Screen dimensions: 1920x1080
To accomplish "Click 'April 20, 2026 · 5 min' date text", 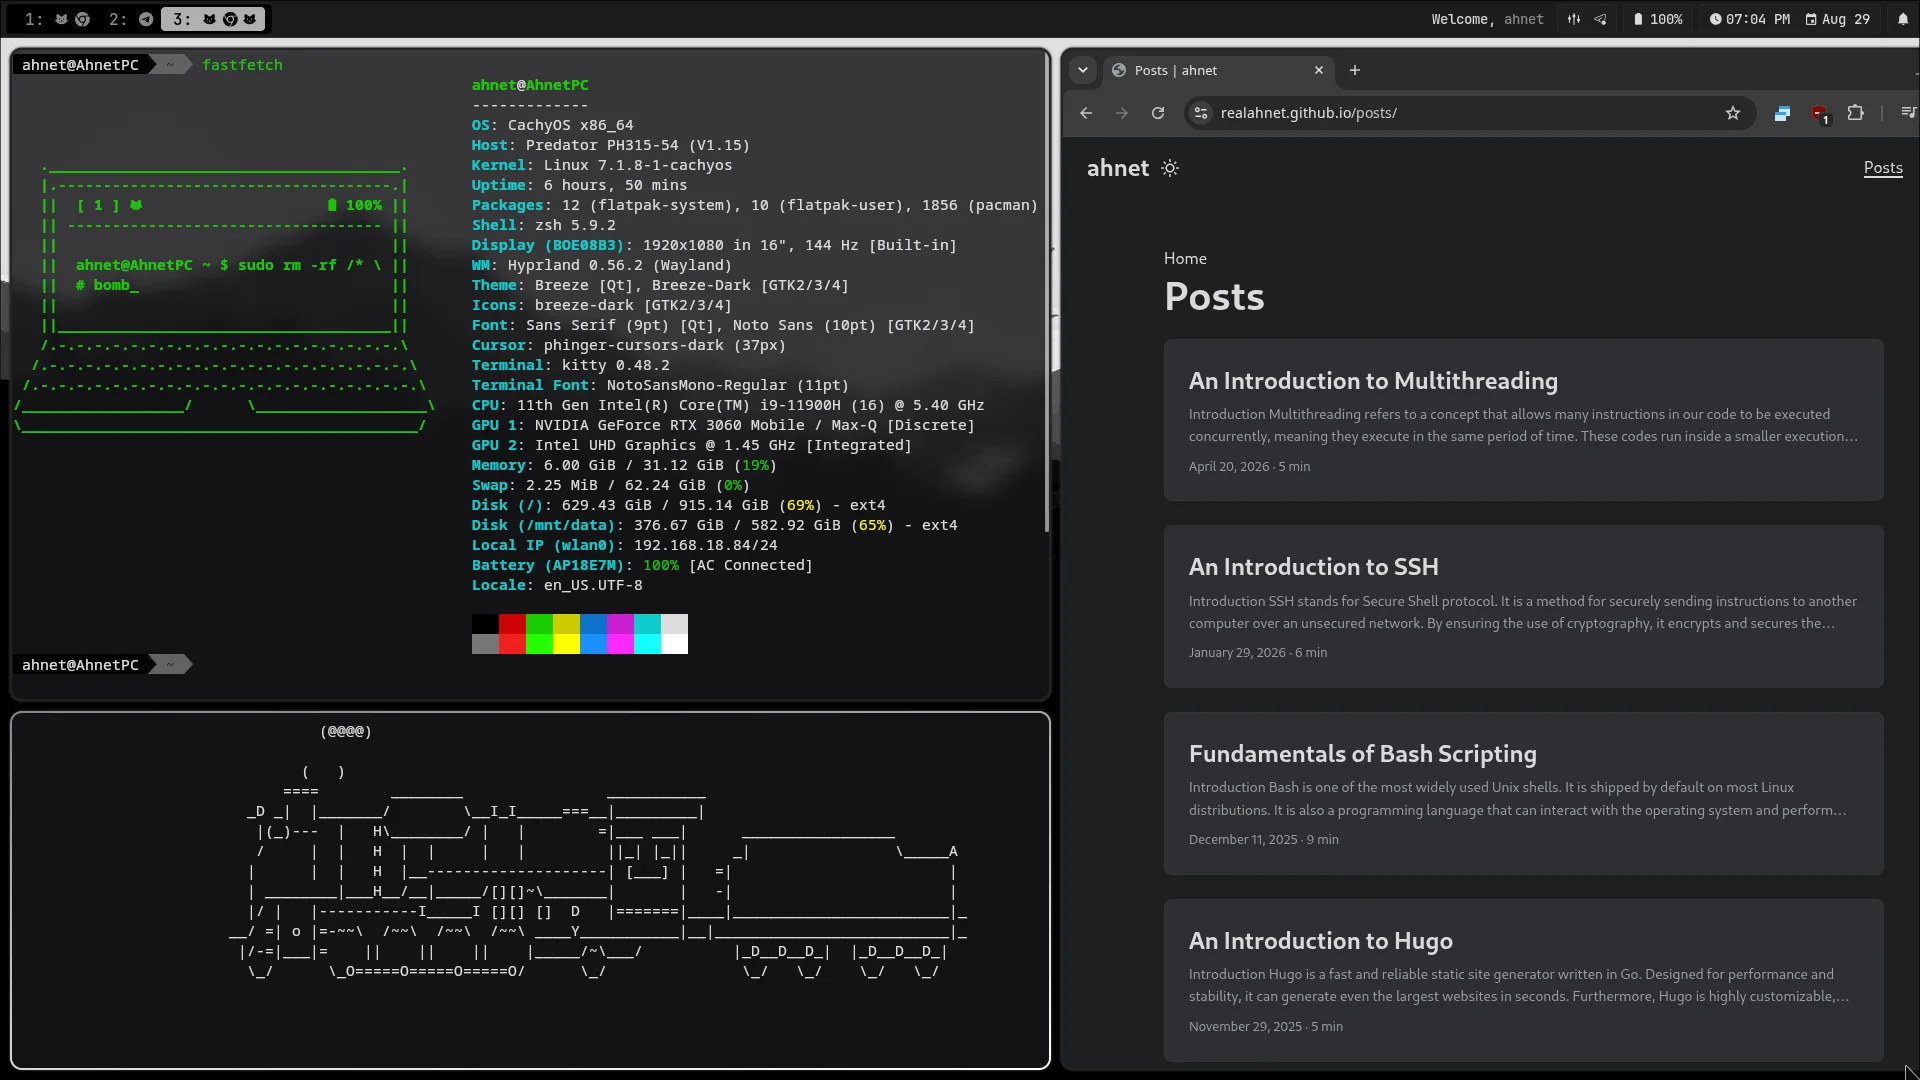I will (1249, 466).
